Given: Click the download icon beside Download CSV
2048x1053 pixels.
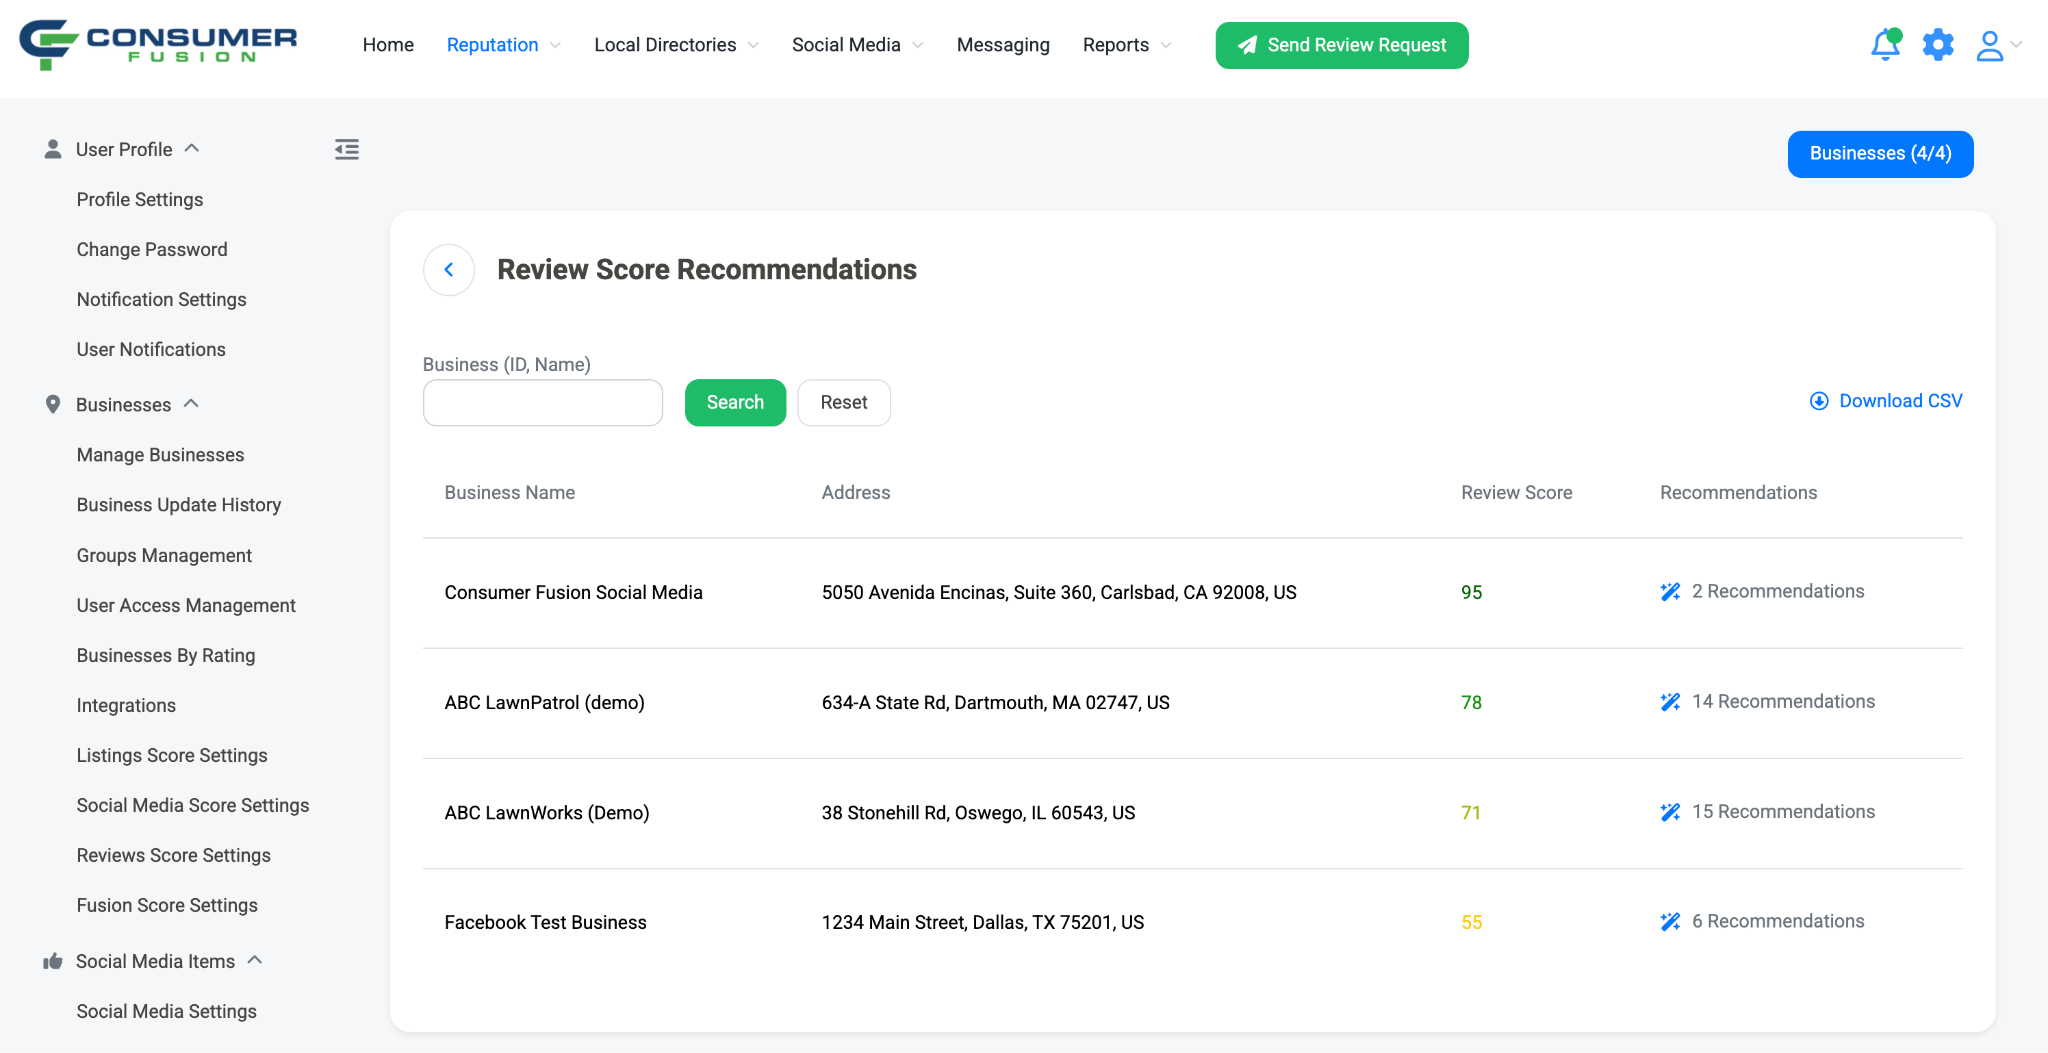Looking at the screenshot, I should click(x=1819, y=401).
